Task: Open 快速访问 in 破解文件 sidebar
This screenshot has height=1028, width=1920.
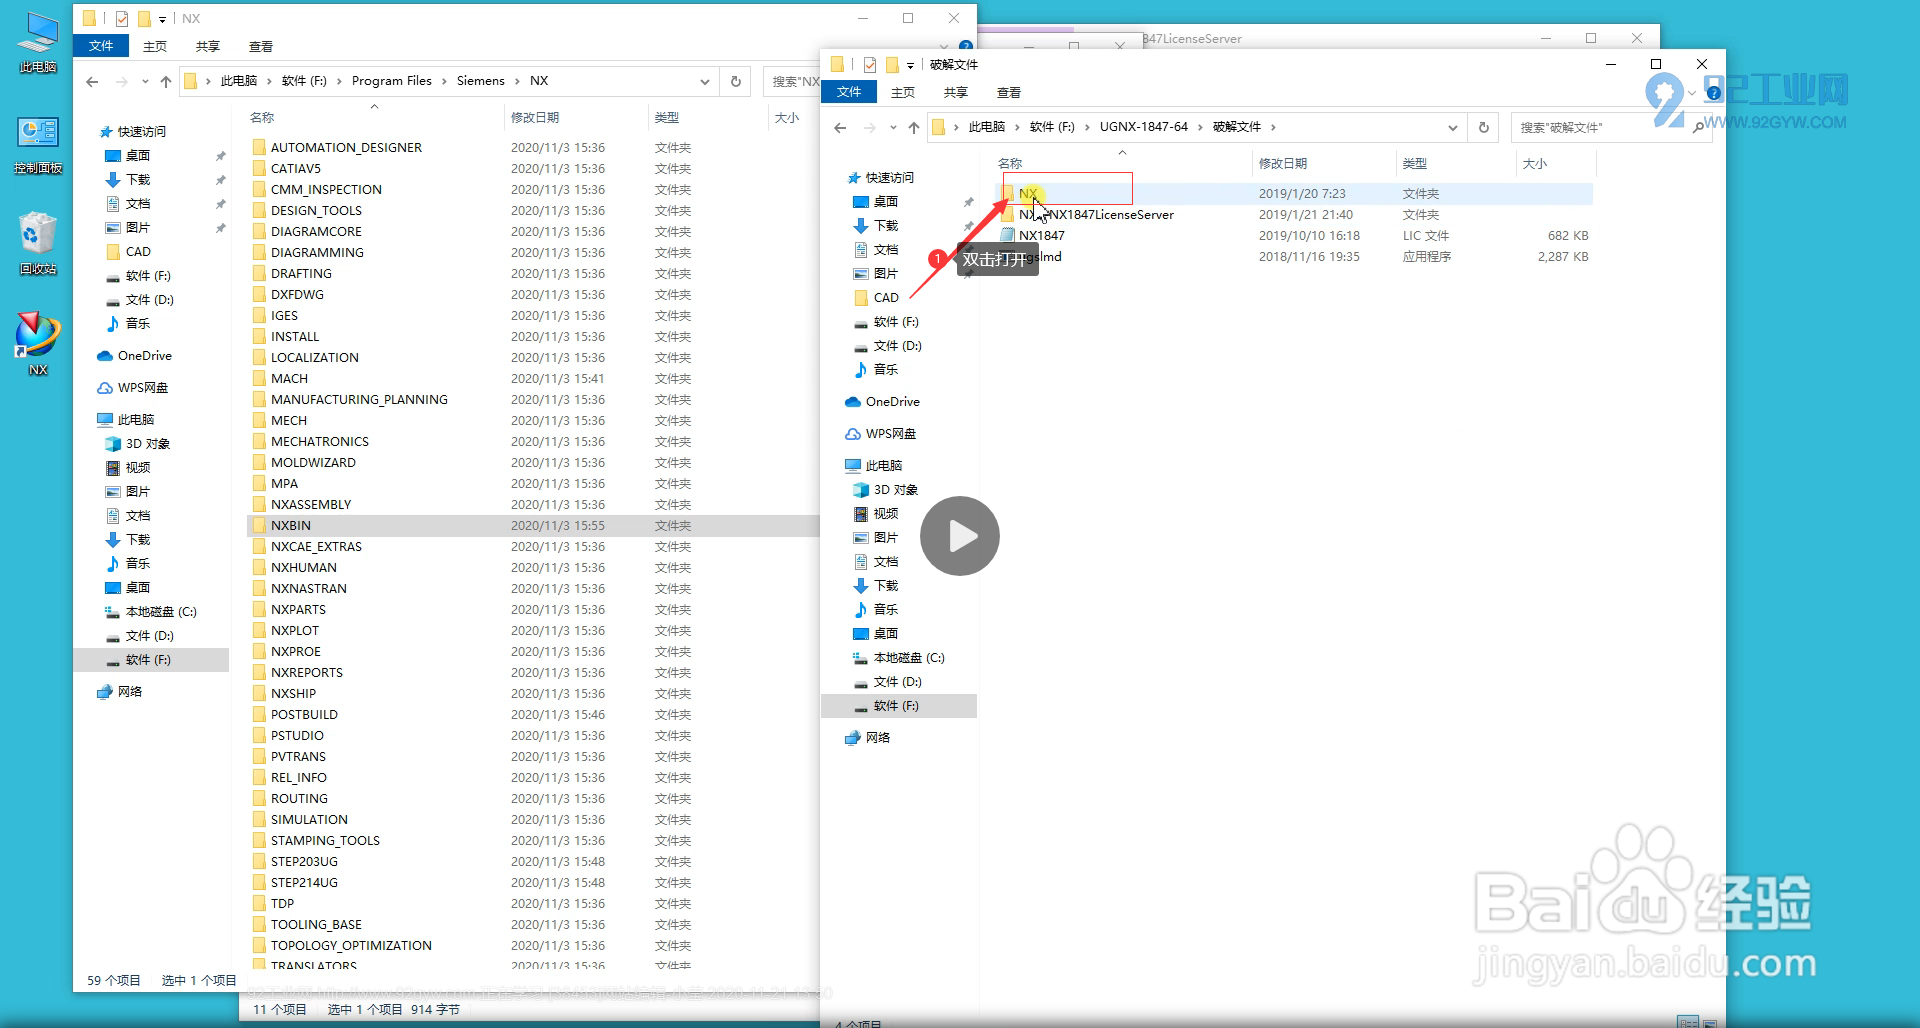Action: pyautogui.click(x=889, y=178)
